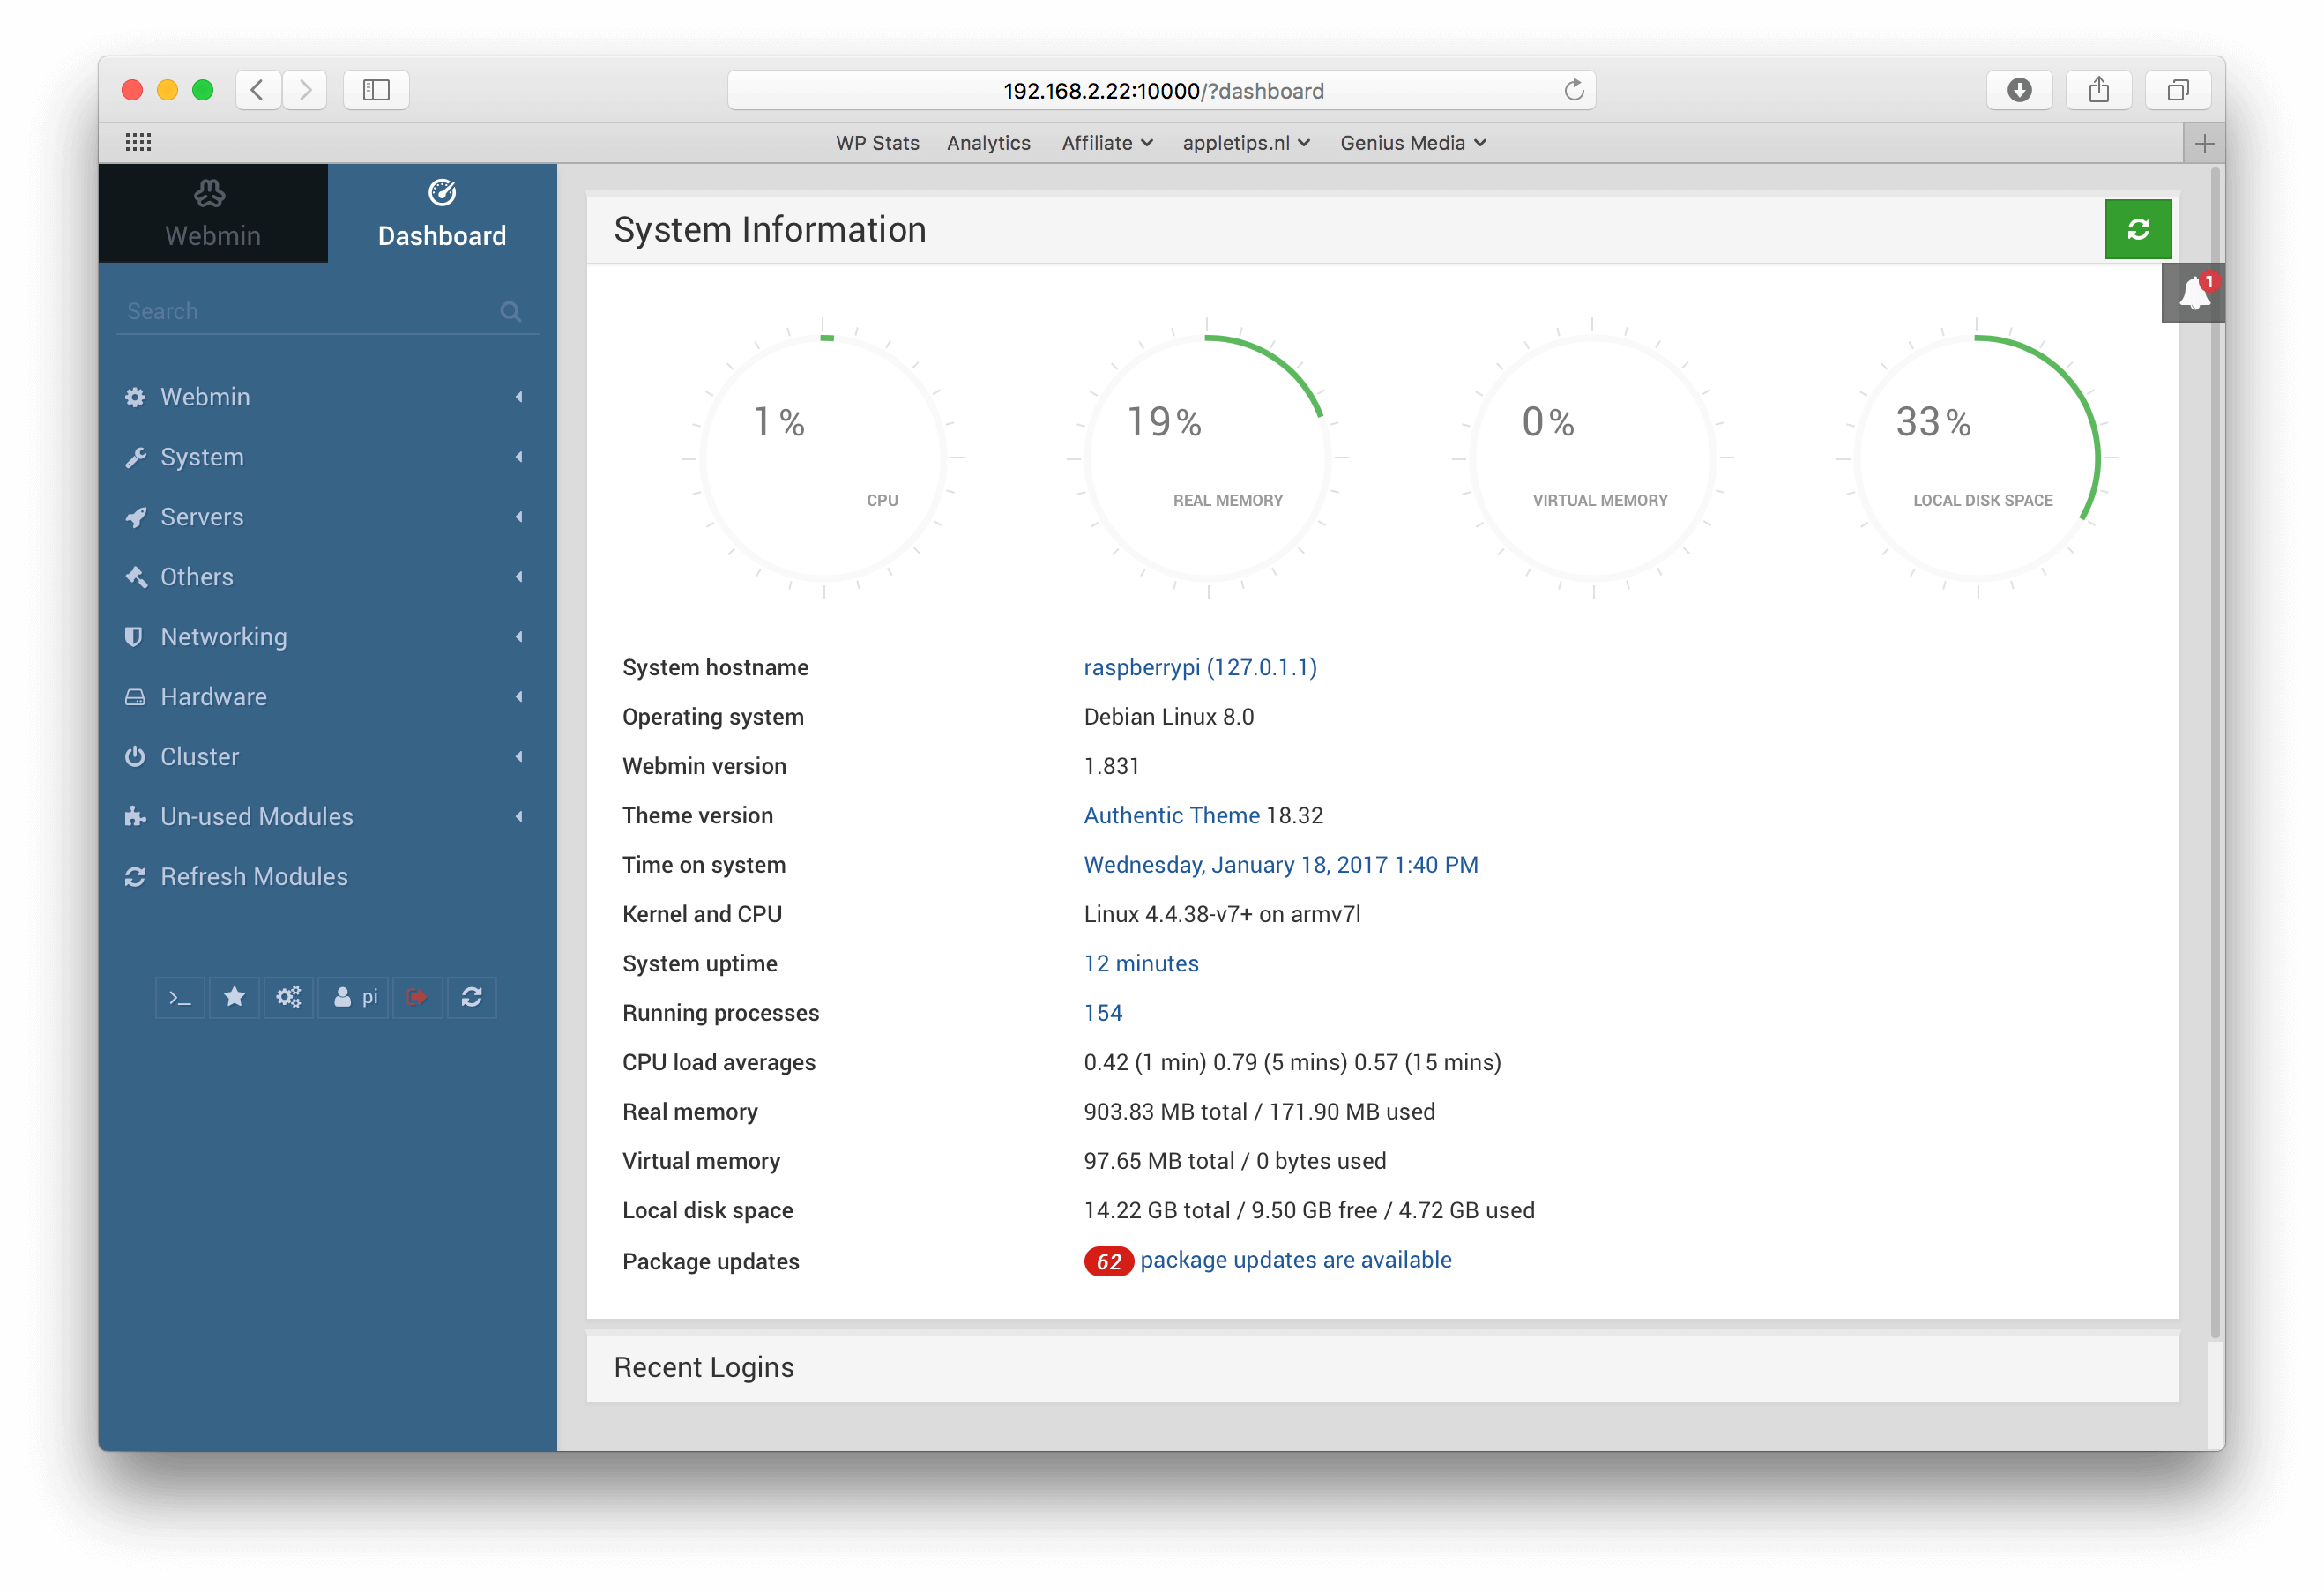Click the red logout icon
The height and width of the screenshot is (1592, 2324).
(x=417, y=997)
